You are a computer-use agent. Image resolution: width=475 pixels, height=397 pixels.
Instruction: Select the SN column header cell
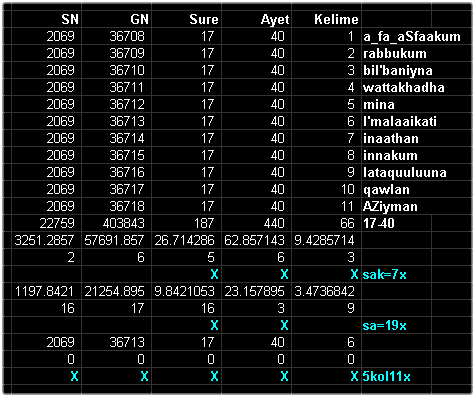coord(47,19)
